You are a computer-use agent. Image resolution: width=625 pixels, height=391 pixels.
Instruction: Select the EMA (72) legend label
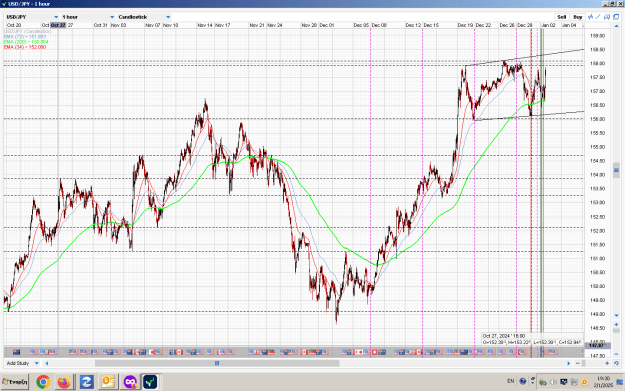click(25, 37)
